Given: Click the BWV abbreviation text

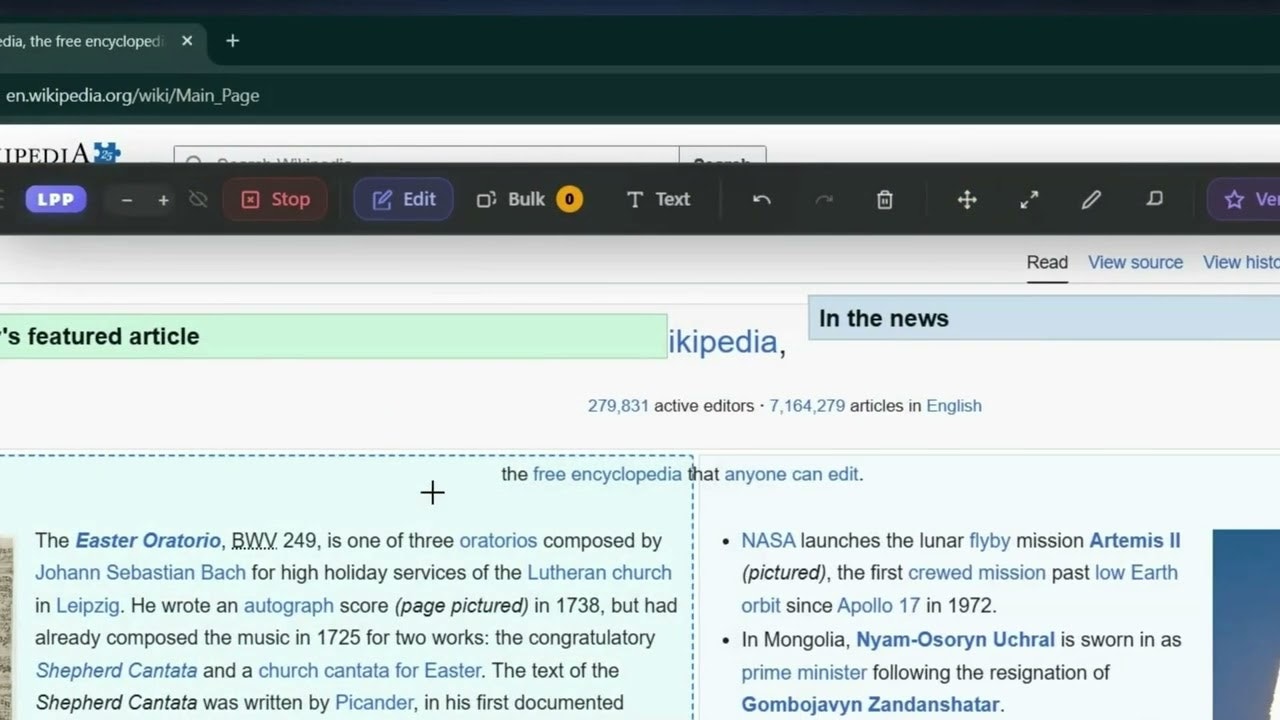Looking at the screenshot, I should click(x=254, y=541).
